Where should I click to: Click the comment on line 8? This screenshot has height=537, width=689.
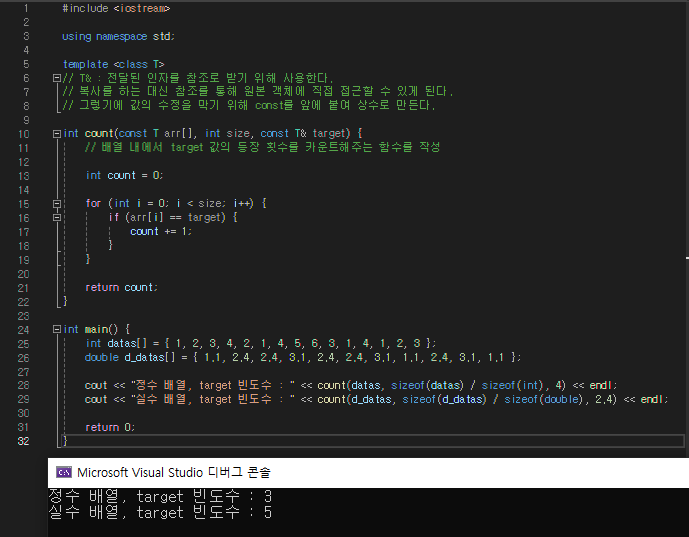coord(249,105)
